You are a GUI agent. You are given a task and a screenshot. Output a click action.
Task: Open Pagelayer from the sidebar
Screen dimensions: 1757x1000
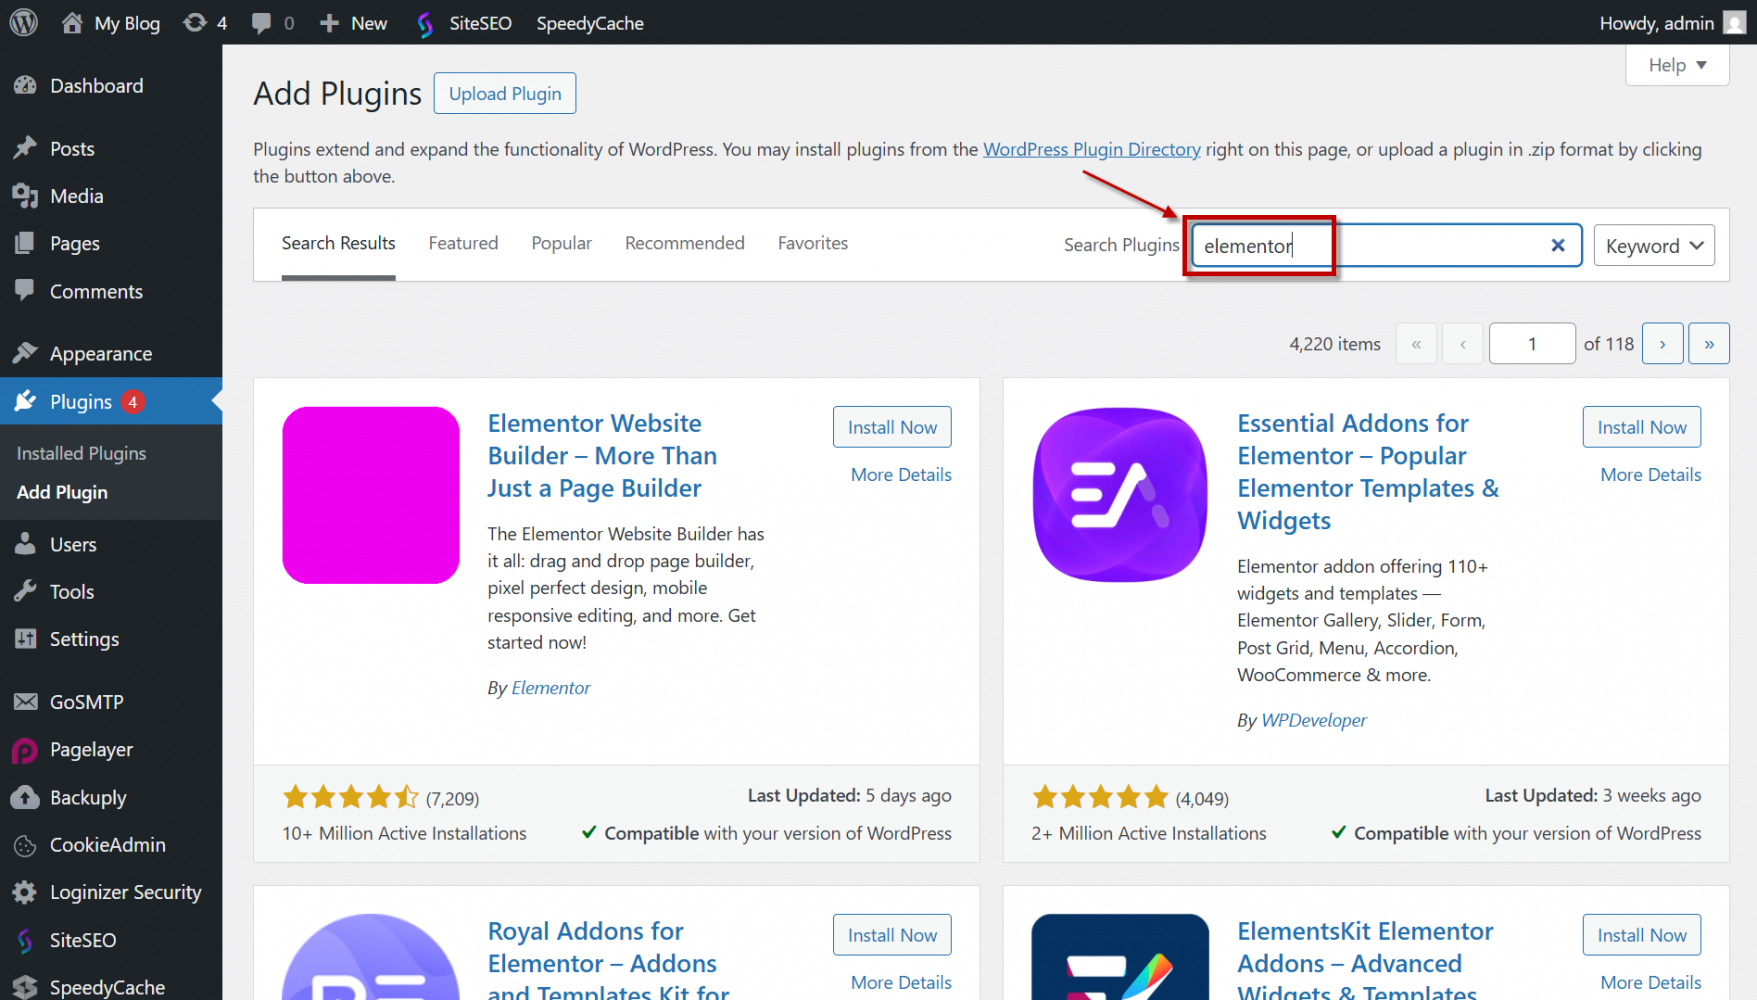(91, 750)
